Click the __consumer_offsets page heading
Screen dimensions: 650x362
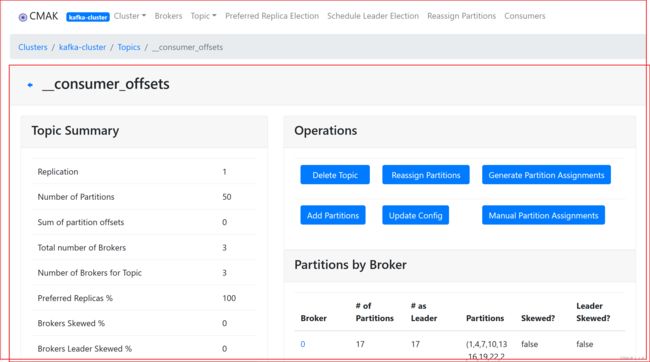(106, 84)
